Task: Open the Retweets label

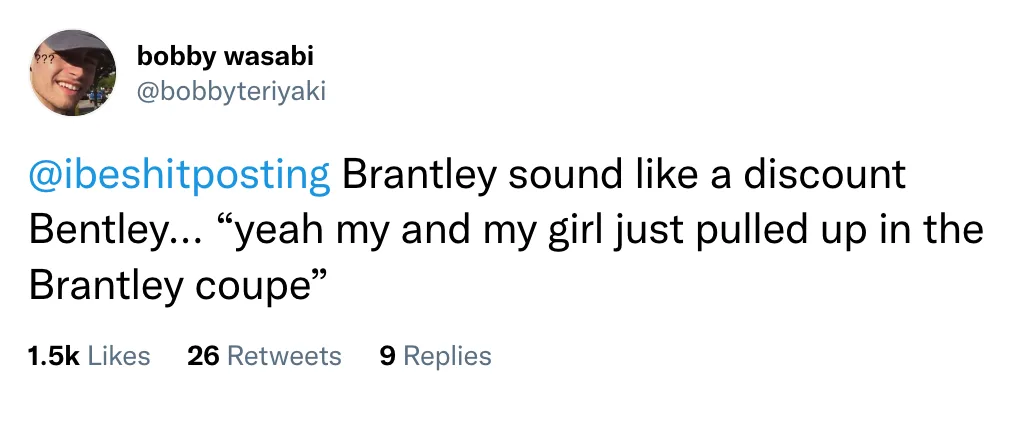Action: (x=285, y=356)
